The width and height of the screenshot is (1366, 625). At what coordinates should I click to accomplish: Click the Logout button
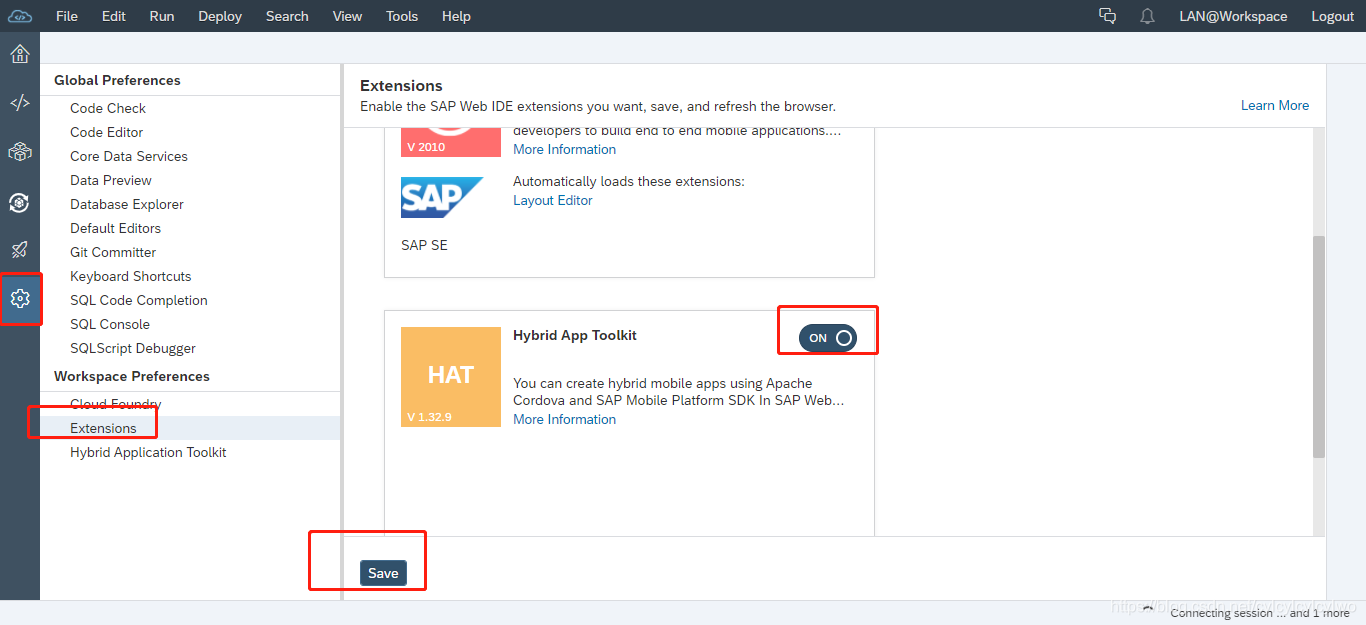(1332, 16)
